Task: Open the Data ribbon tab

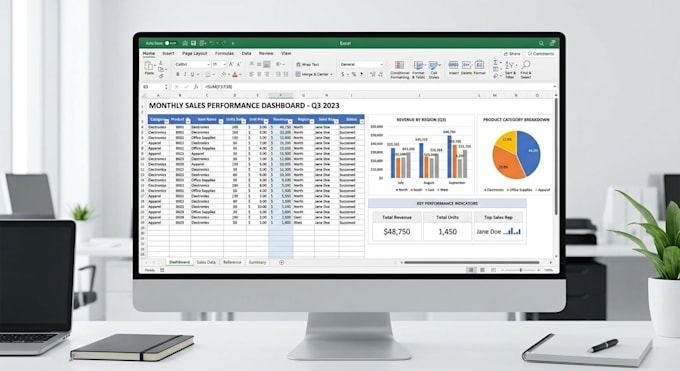Action: (x=246, y=53)
